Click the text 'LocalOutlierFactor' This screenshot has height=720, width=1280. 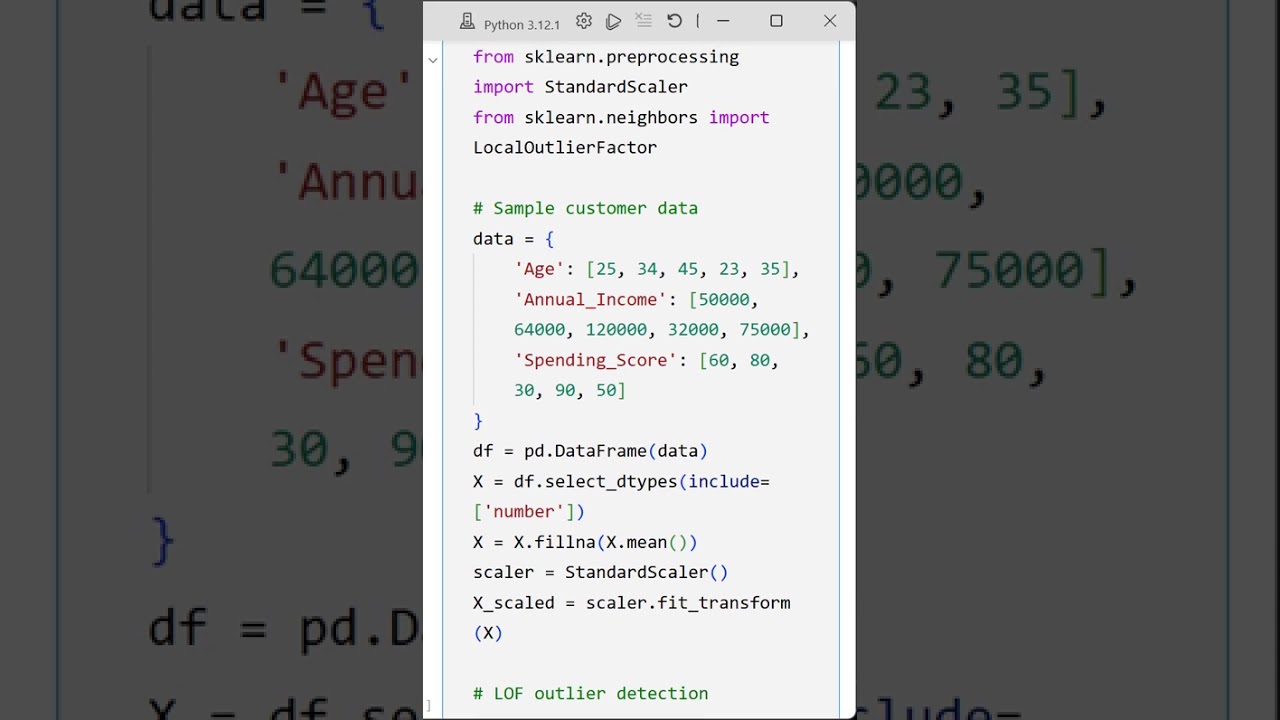[565, 147]
